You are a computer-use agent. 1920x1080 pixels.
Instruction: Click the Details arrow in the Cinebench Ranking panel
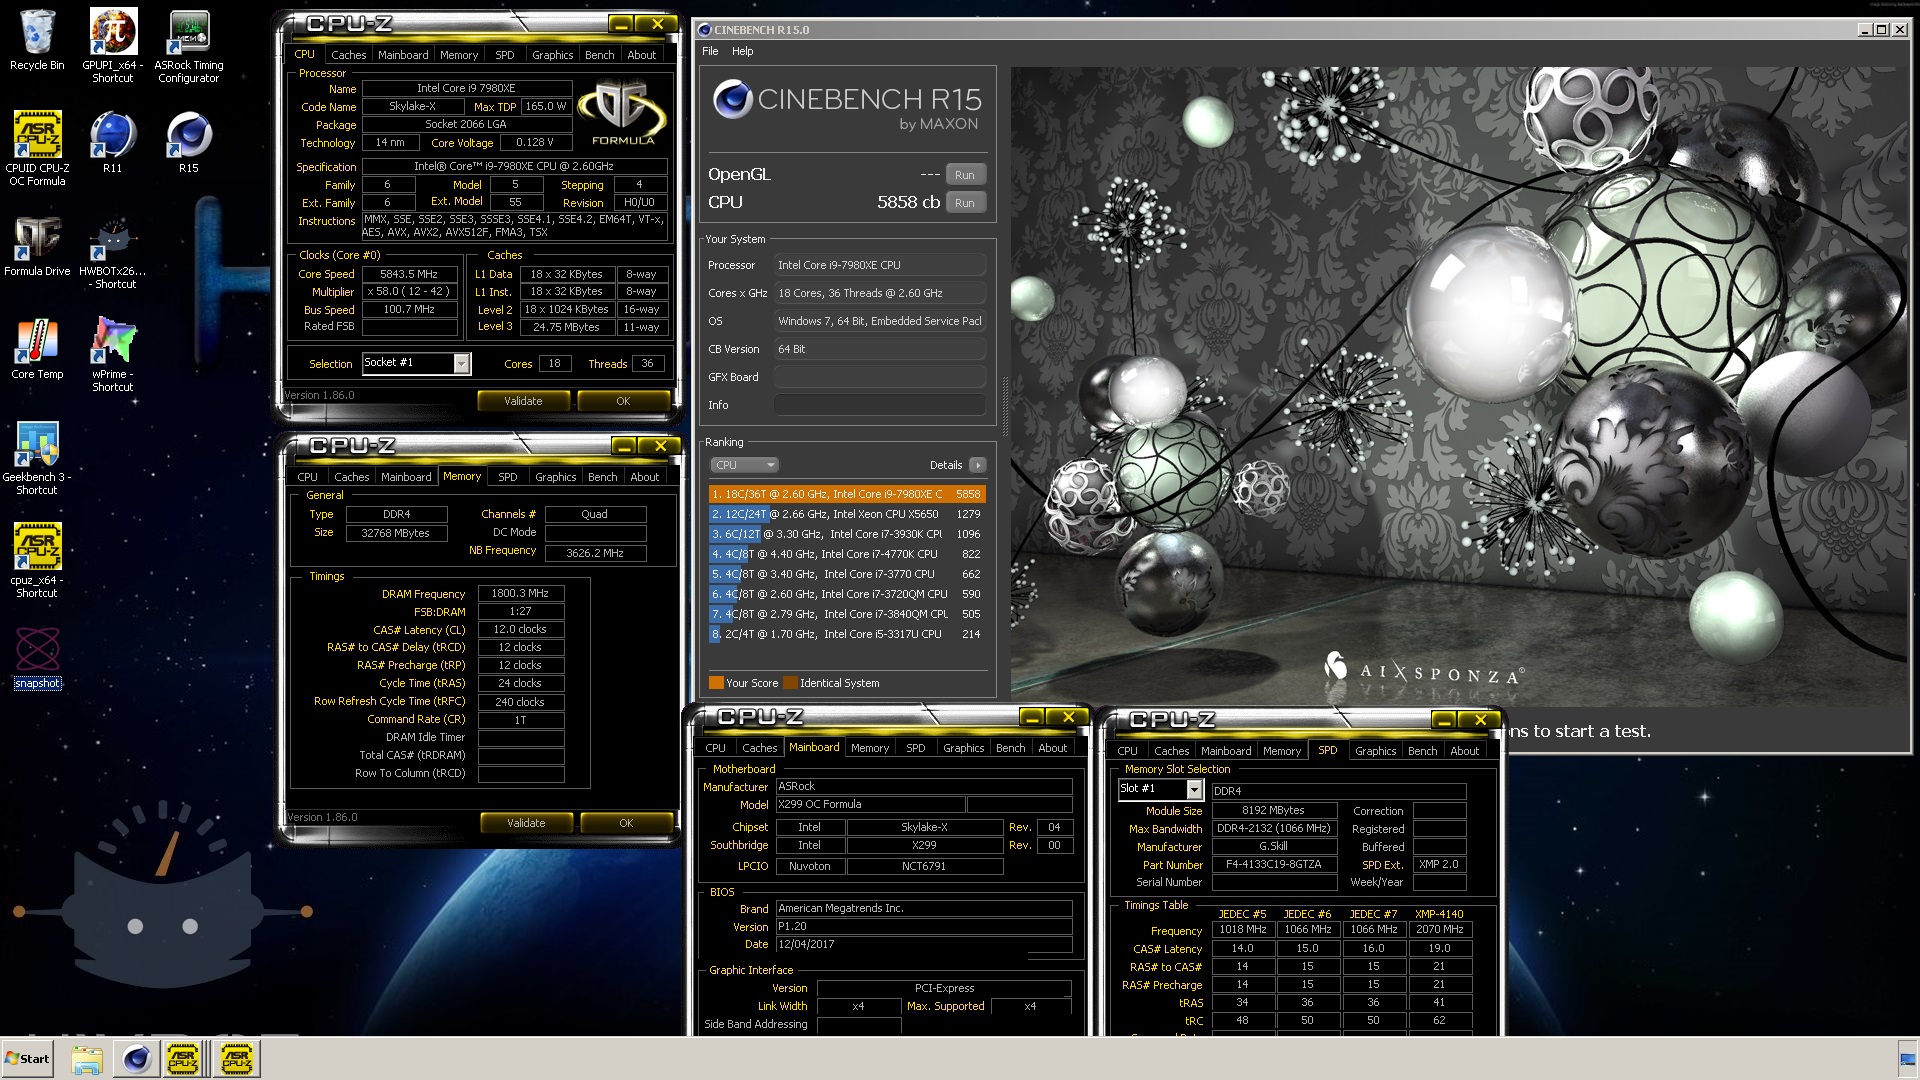coord(978,465)
